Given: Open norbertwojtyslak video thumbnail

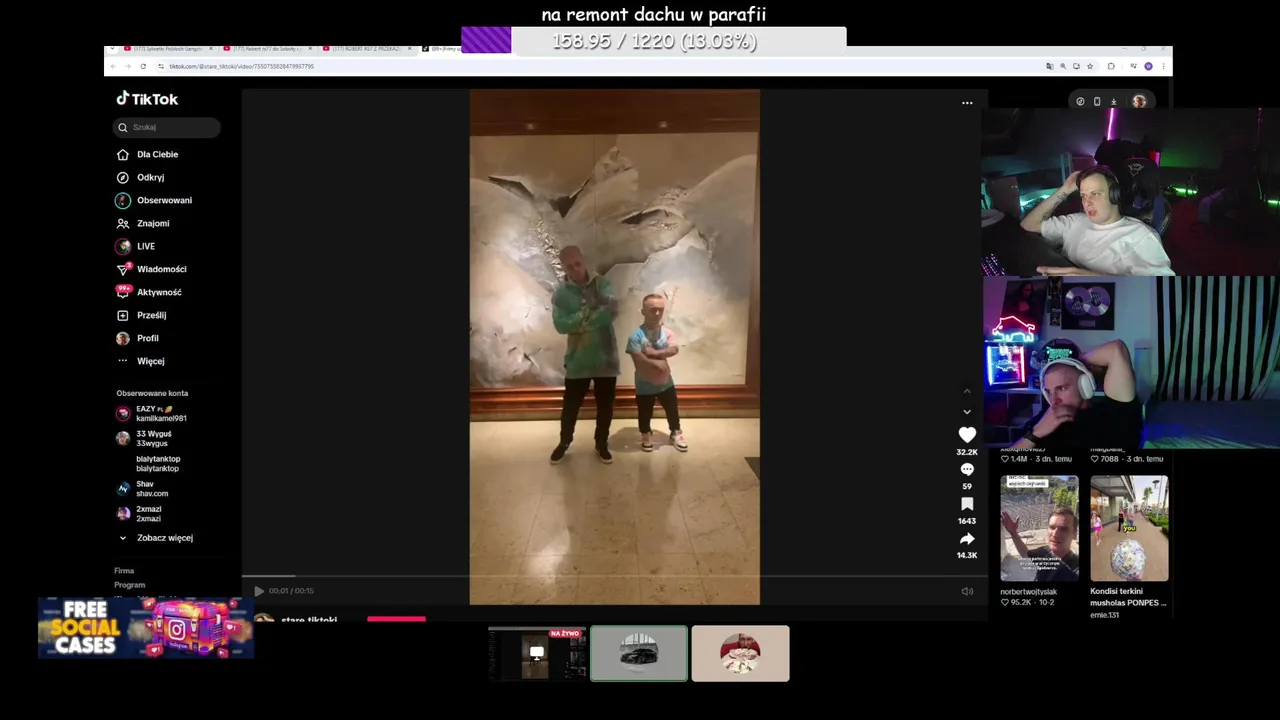Looking at the screenshot, I should [1040, 528].
